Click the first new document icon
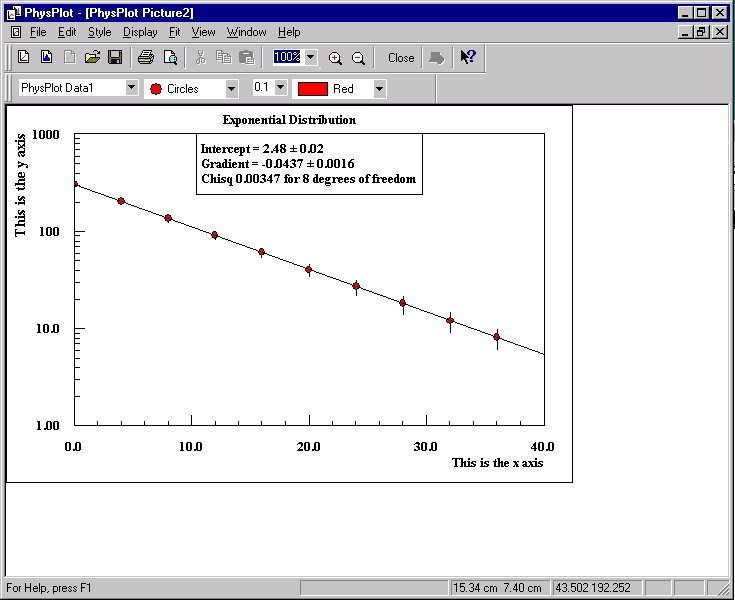The height and width of the screenshot is (600, 735). pos(23,57)
